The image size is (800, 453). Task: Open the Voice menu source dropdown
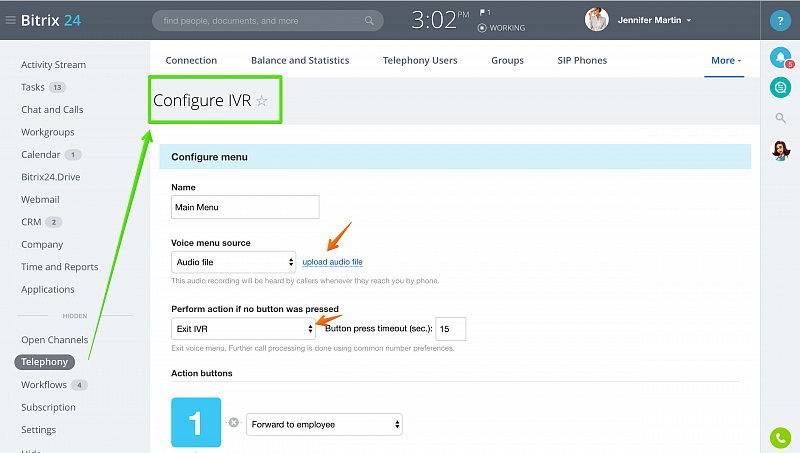point(234,262)
